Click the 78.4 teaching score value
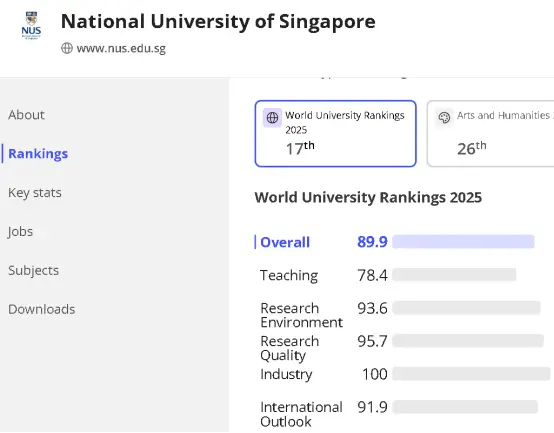 pos(372,275)
